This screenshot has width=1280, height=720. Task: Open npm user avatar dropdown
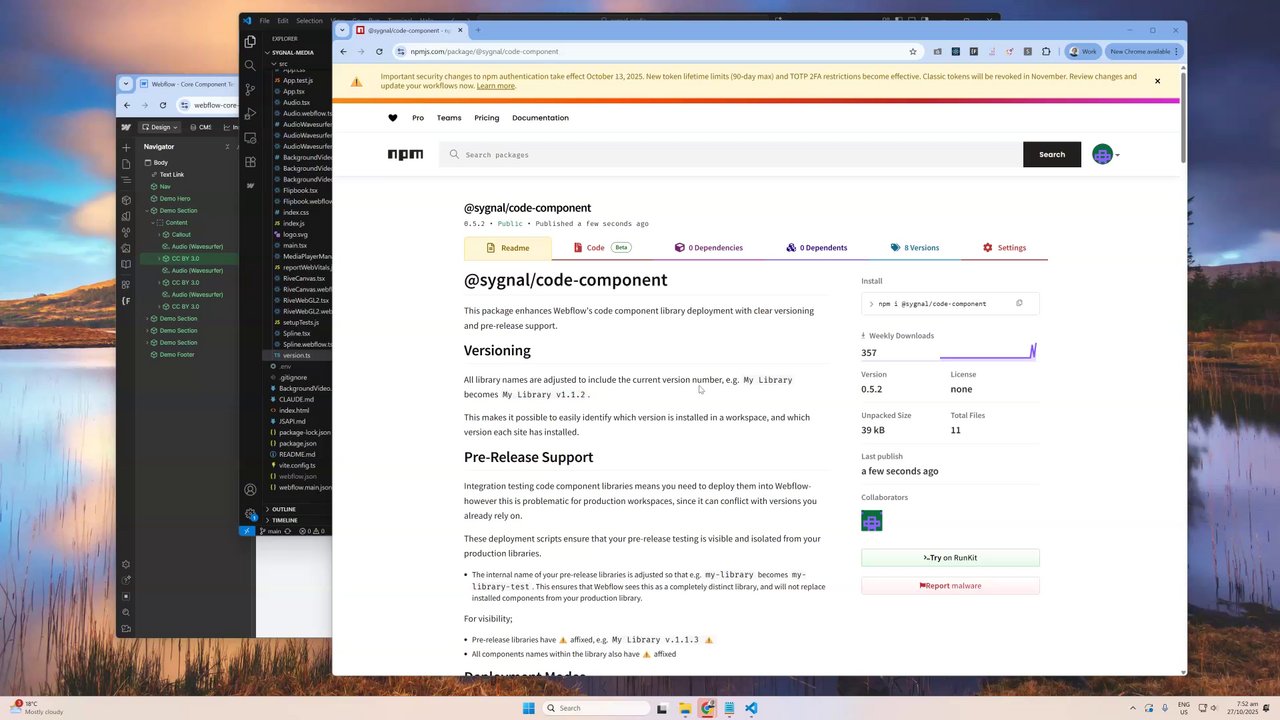[1105, 154]
